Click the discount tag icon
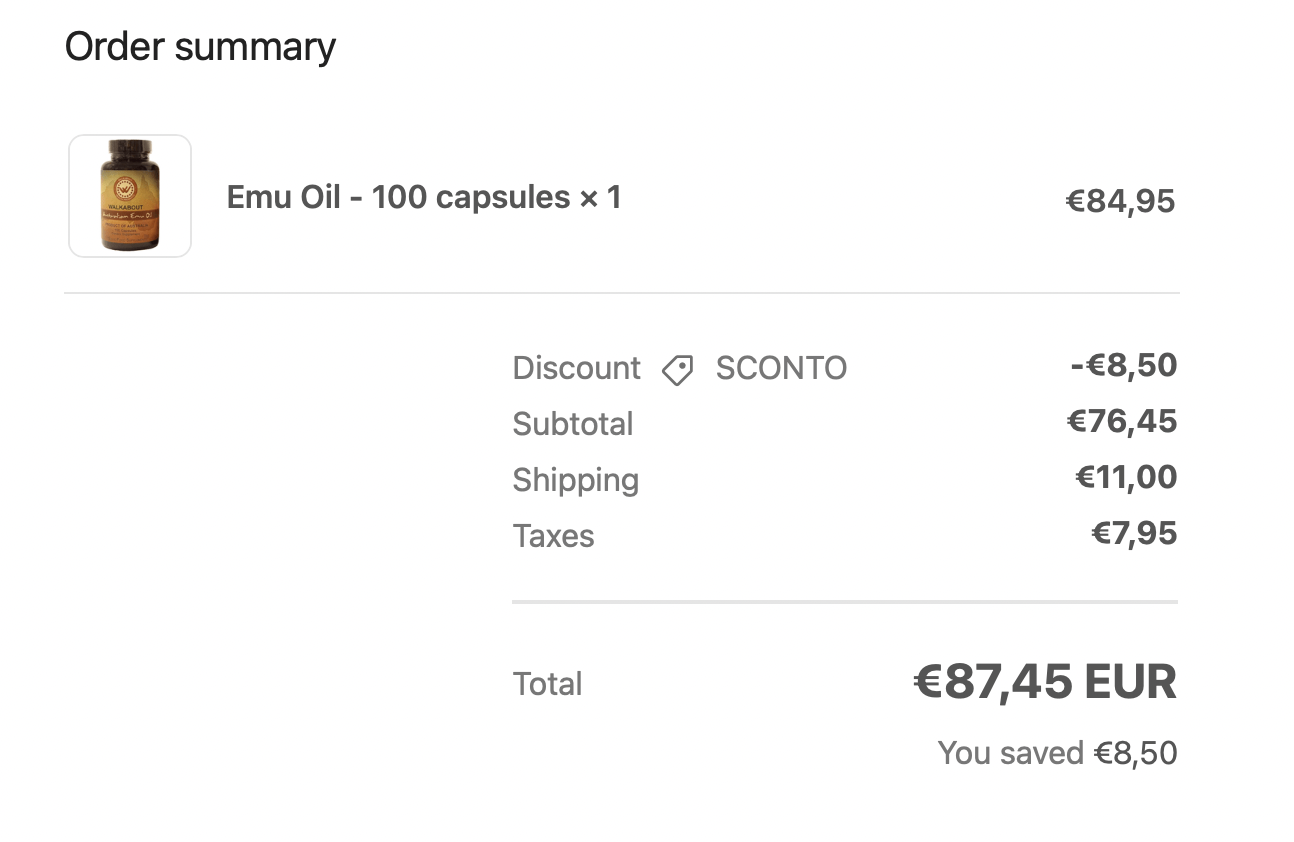 point(677,370)
